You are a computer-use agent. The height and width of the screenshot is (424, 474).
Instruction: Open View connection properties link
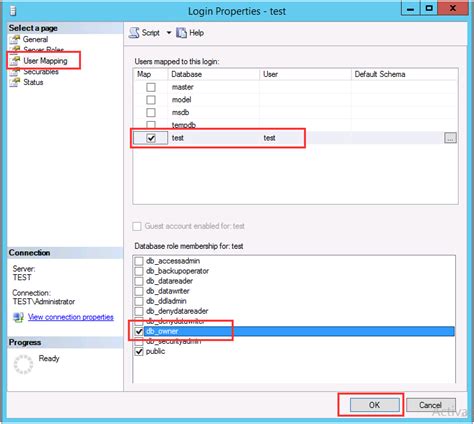tap(71, 317)
